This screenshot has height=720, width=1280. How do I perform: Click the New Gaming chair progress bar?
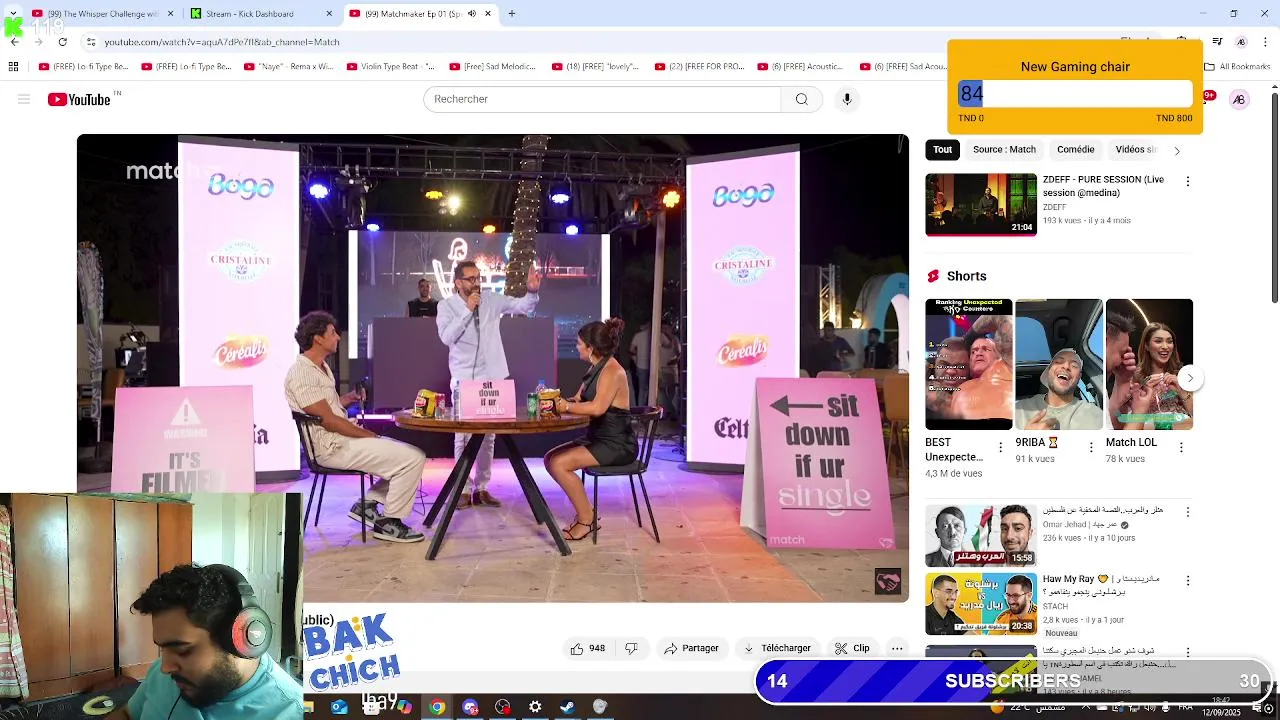click(x=1075, y=94)
